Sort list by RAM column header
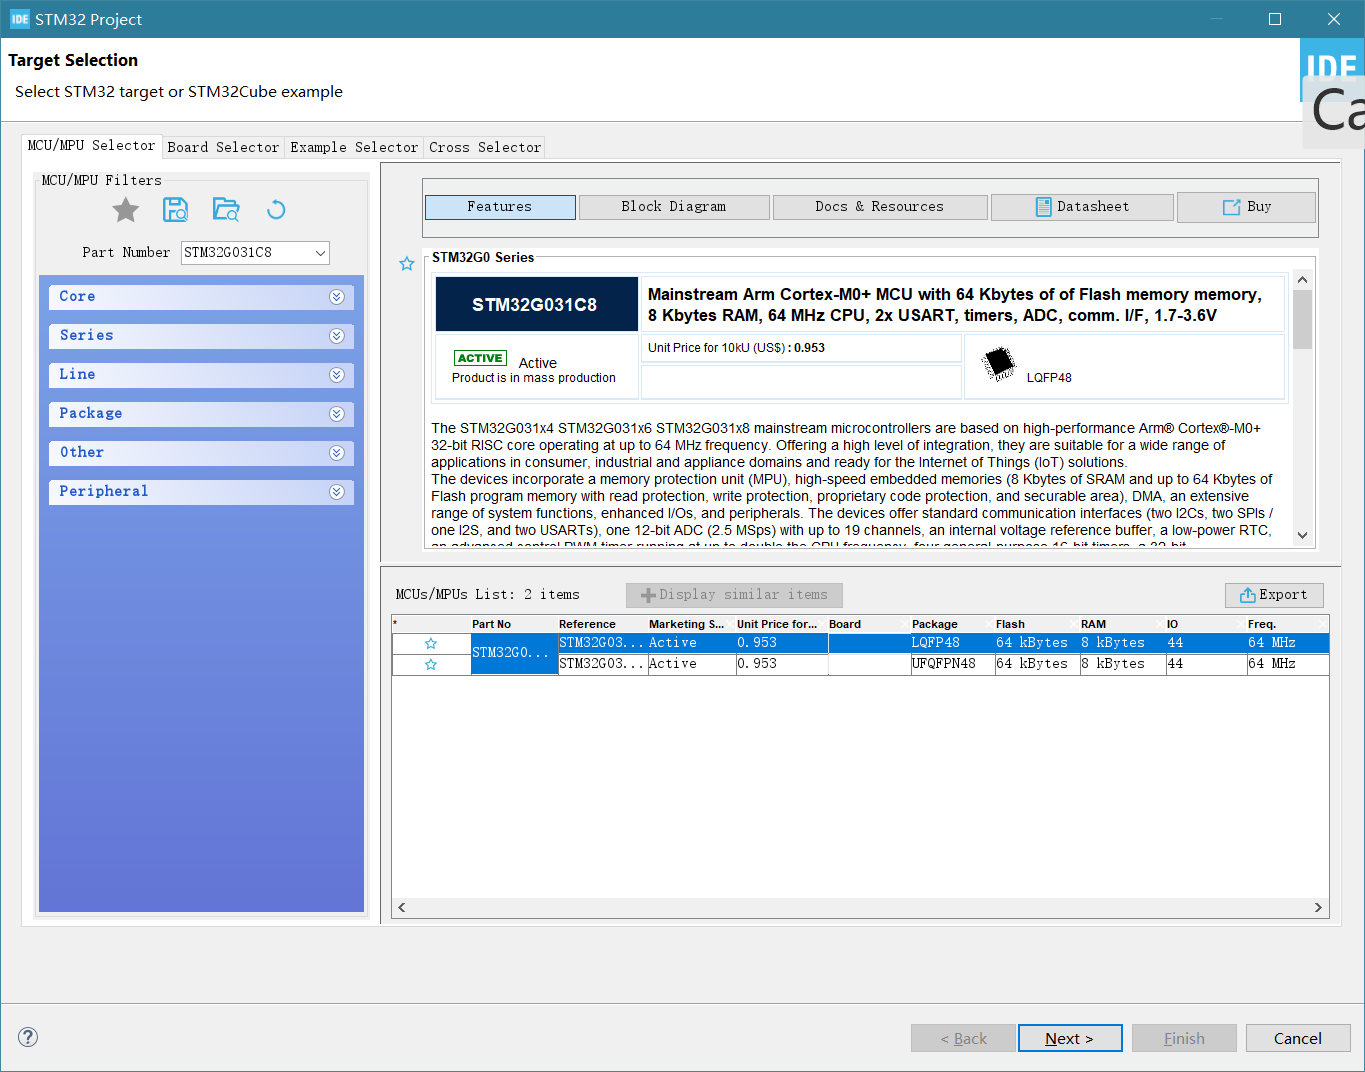The height and width of the screenshot is (1072, 1365). pyautogui.click(x=1122, y=624)
